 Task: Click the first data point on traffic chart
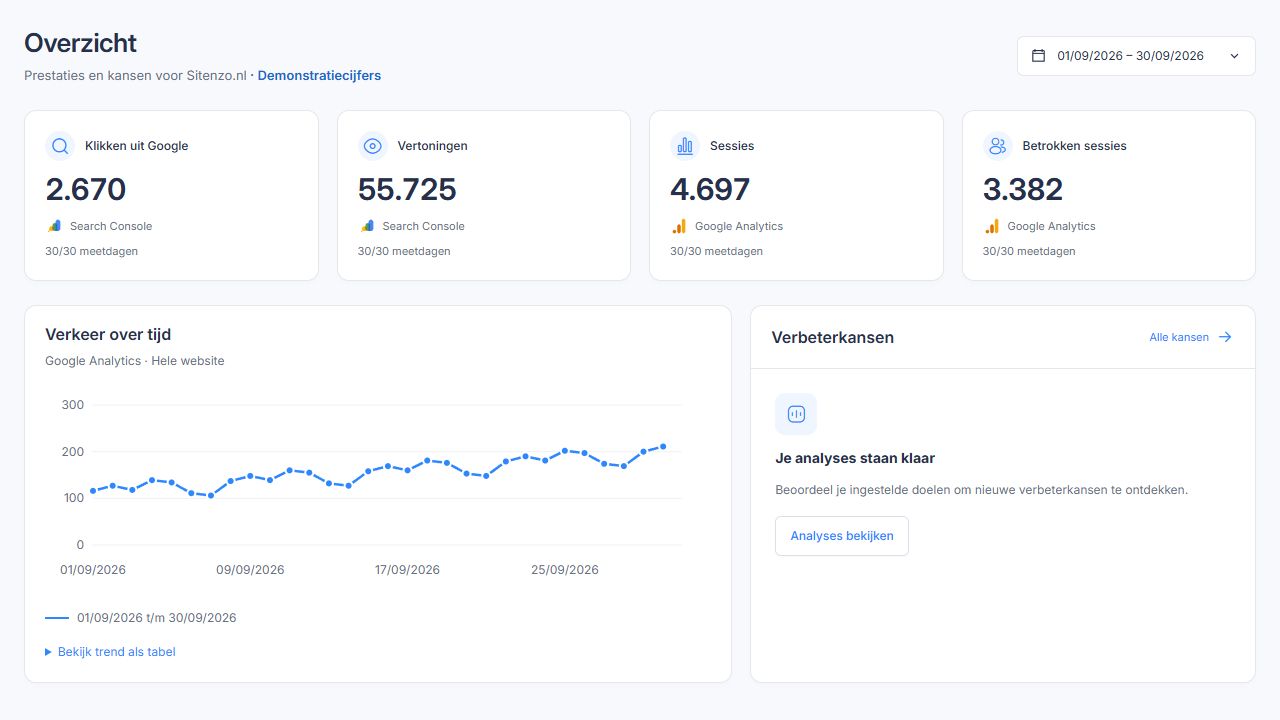pos(93,491)
